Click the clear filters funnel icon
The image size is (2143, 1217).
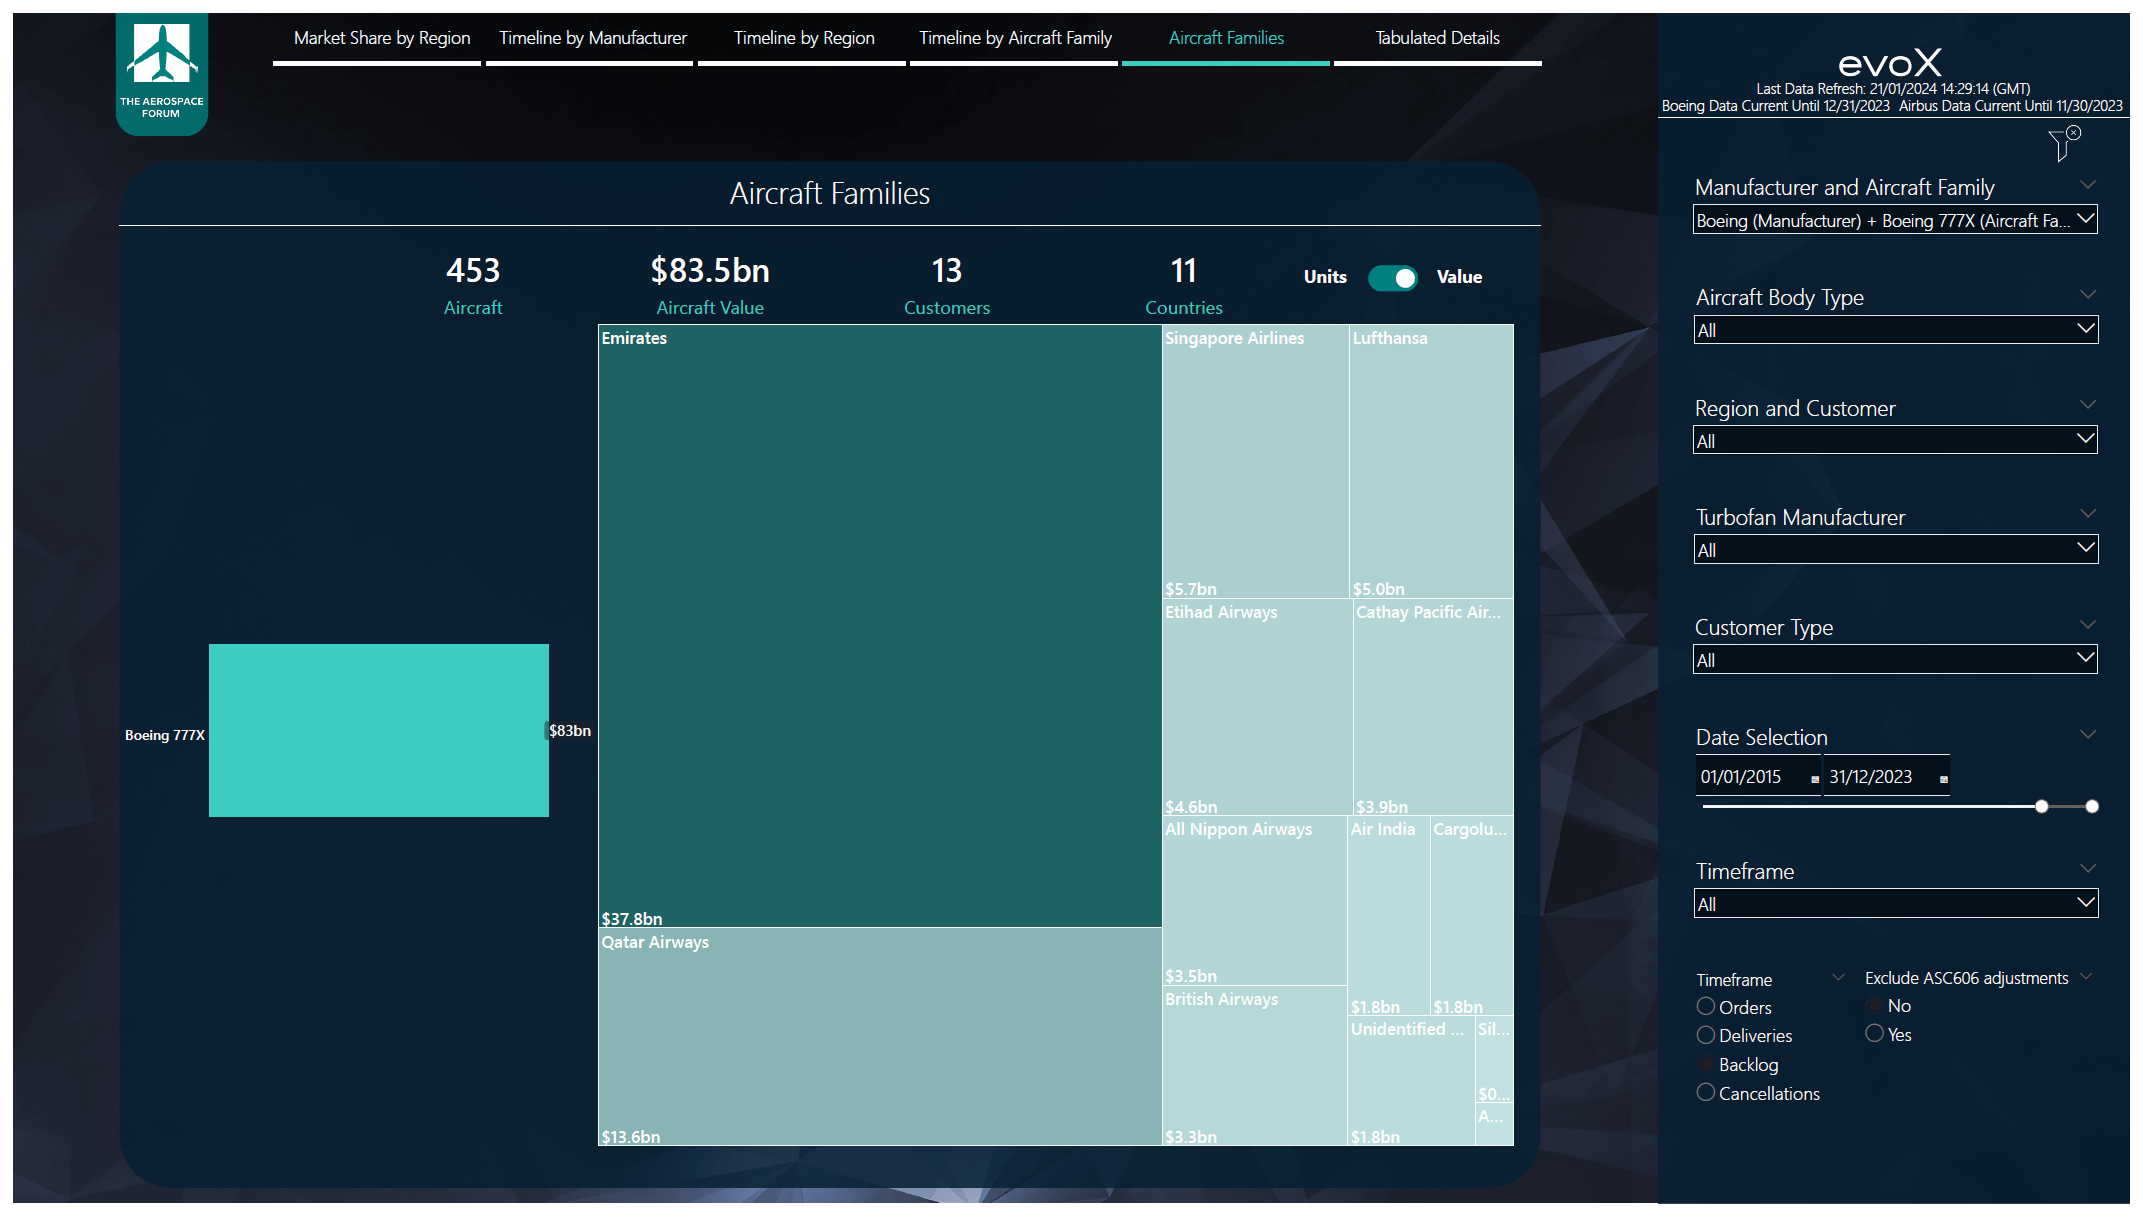click(2063, 144)
